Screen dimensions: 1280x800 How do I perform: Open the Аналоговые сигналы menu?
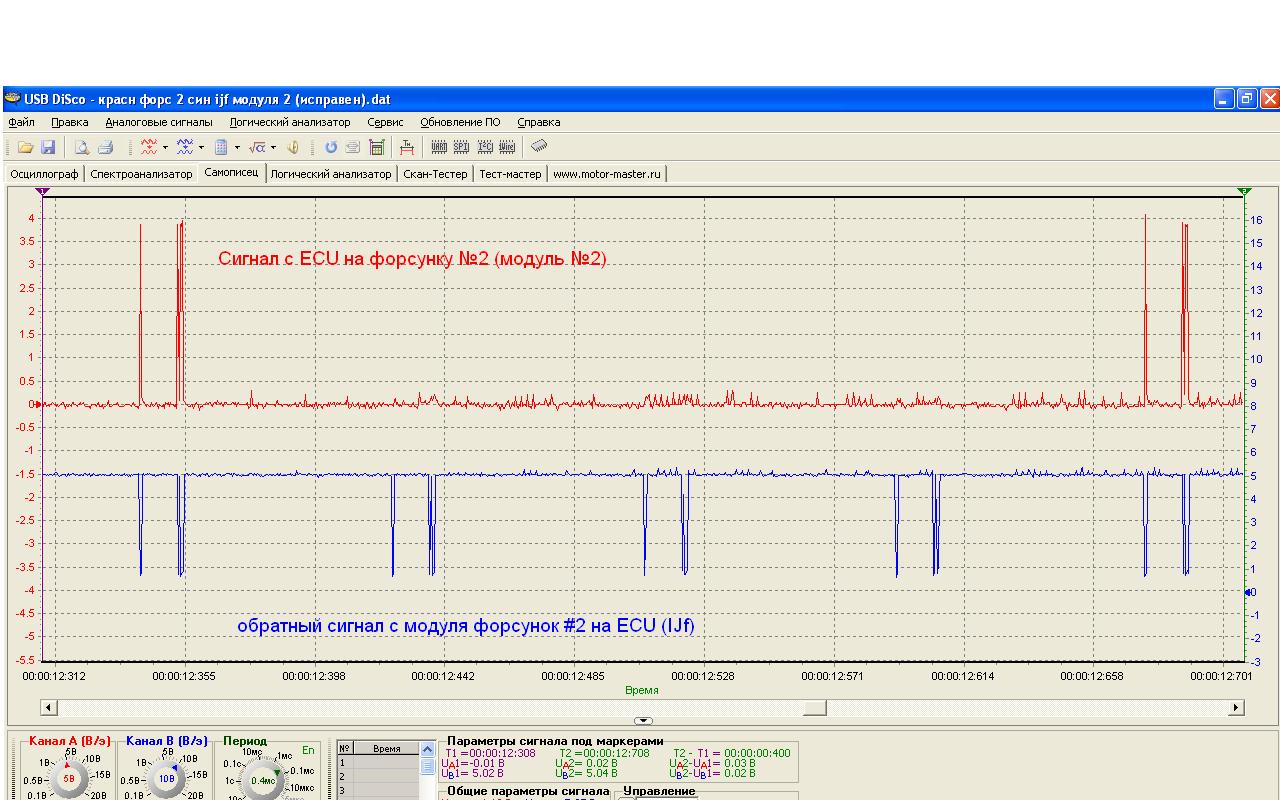tap(159, 122)
